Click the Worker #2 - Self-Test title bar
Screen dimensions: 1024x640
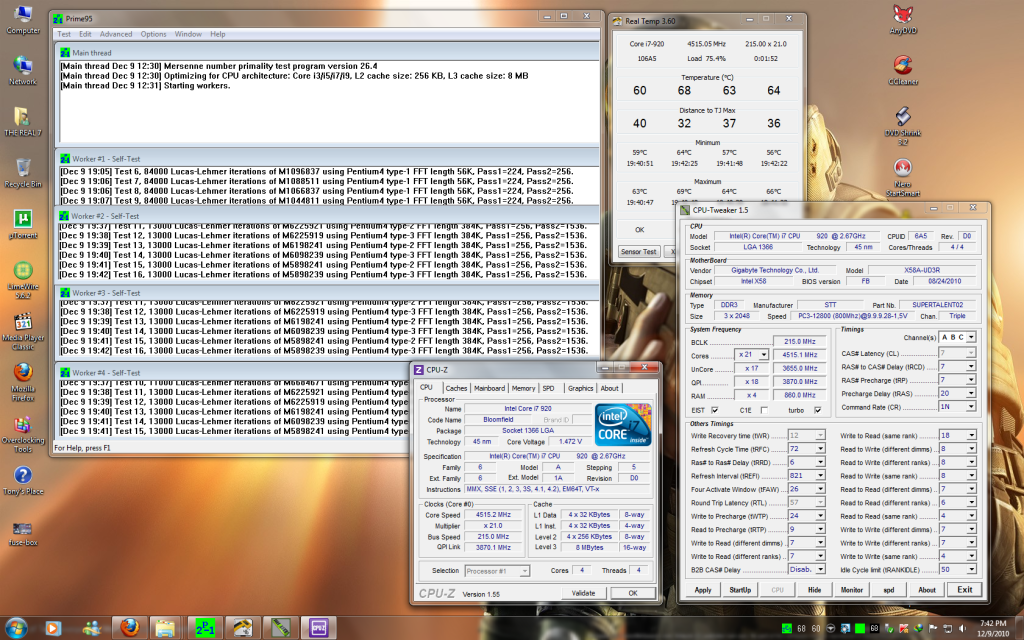[327, 216]
